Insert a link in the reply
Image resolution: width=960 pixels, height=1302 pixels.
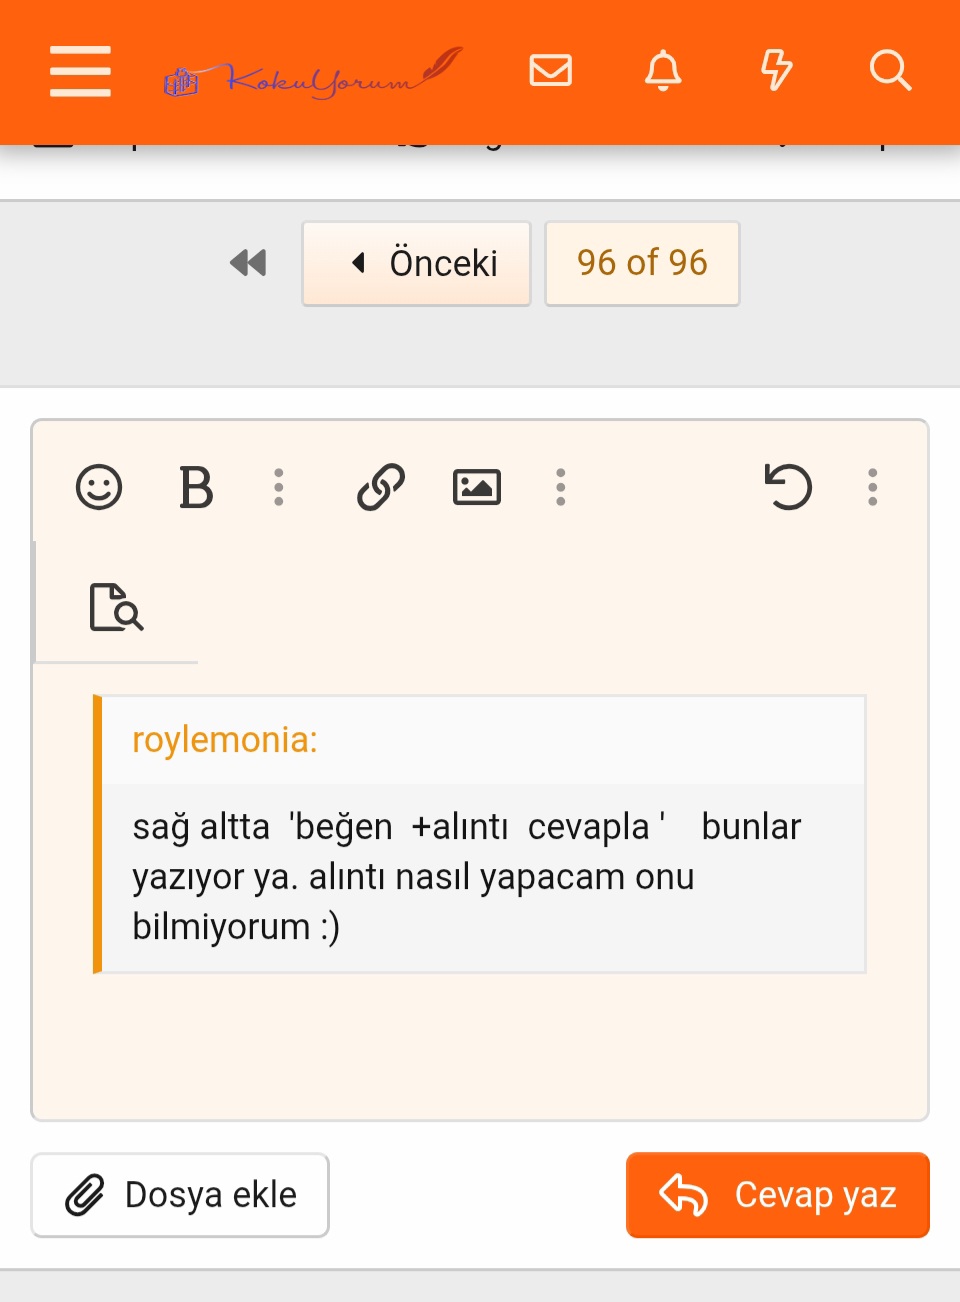pyautogui.click(x=381, y=488)
